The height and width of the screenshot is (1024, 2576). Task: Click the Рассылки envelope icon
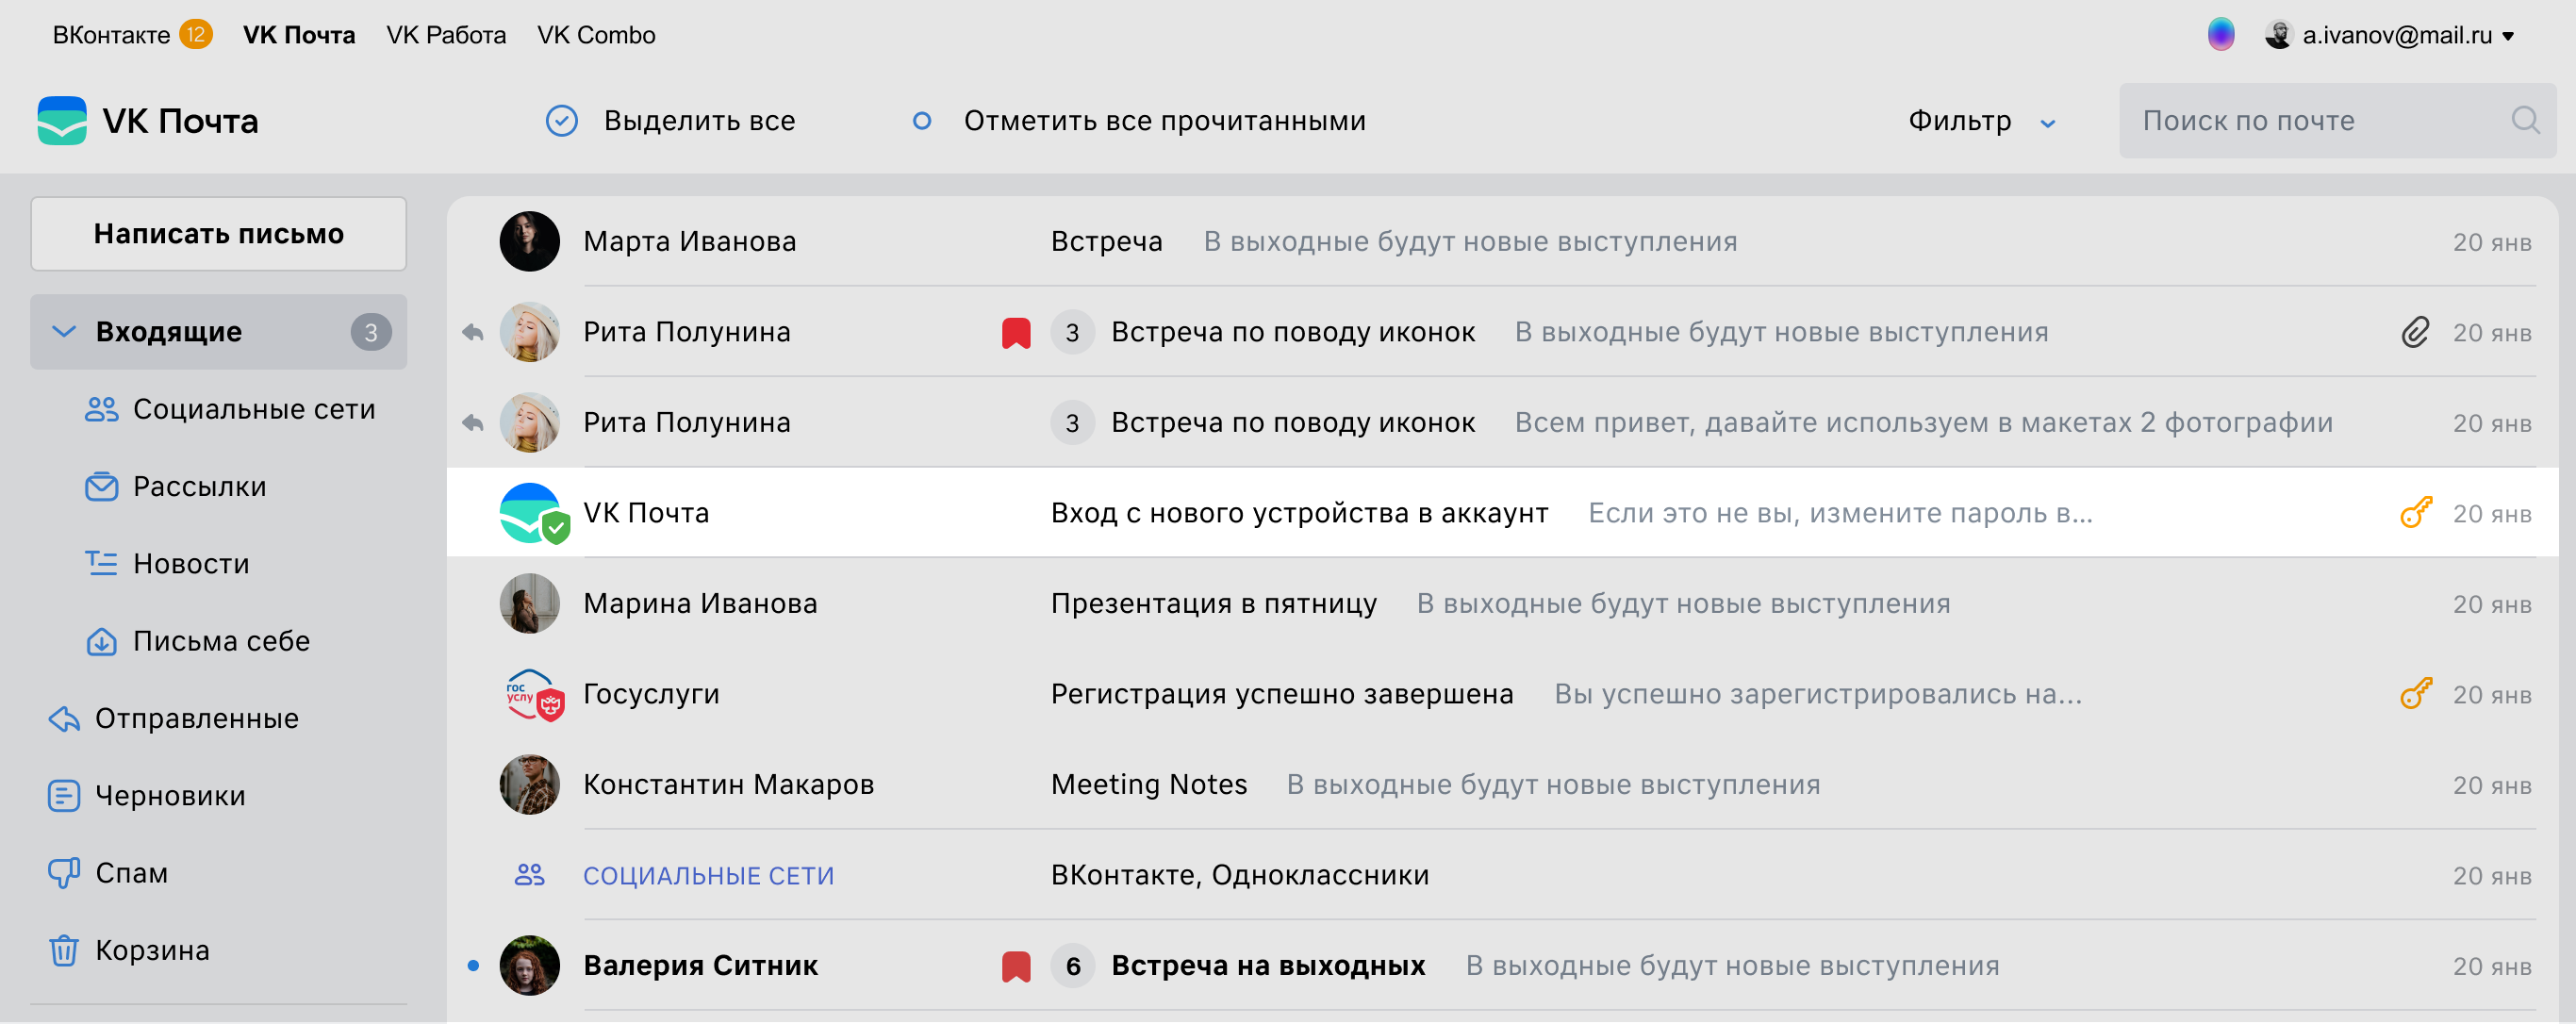click(x=101, y=487)
